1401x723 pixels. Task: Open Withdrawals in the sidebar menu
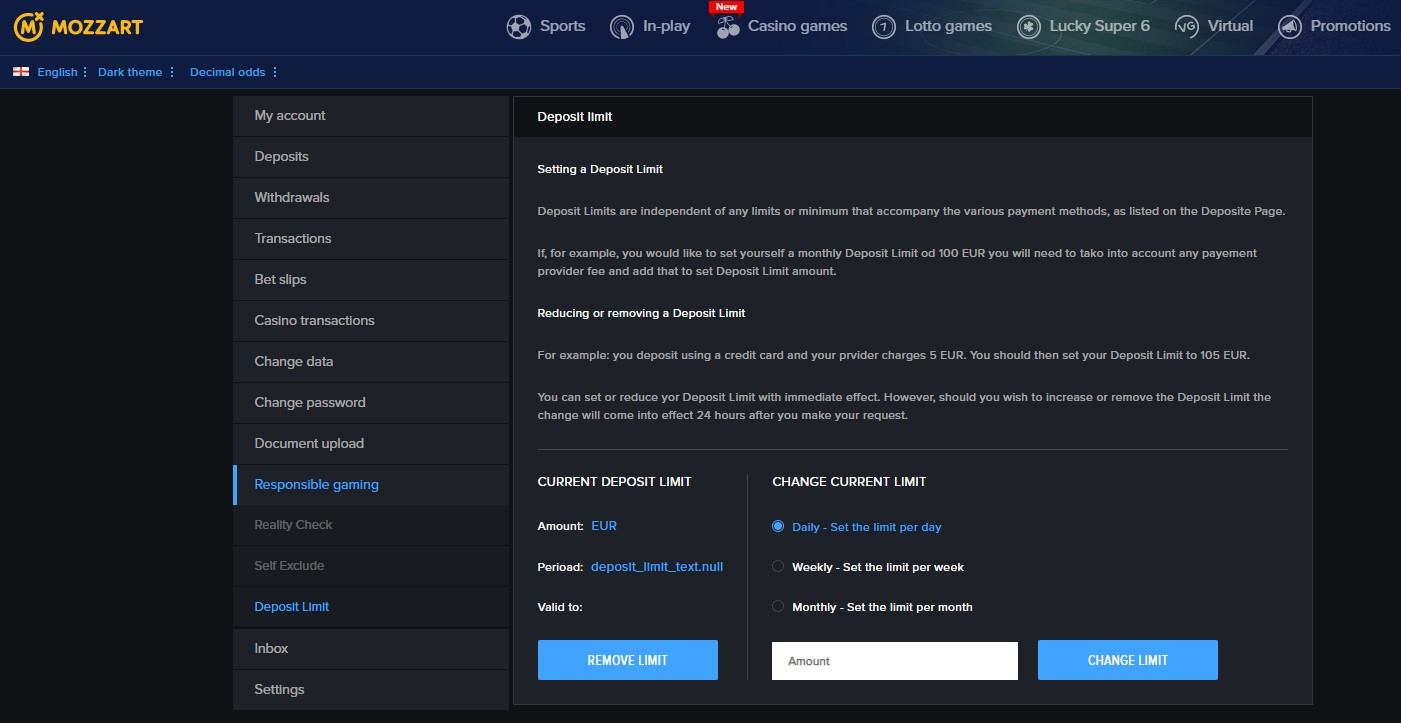[292, 197]
